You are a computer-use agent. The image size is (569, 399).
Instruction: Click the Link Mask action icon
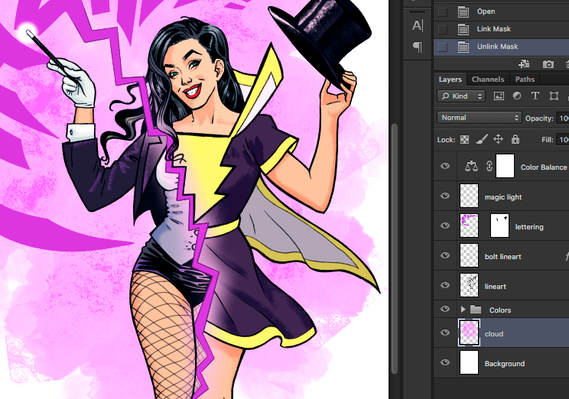pos(463,29)
